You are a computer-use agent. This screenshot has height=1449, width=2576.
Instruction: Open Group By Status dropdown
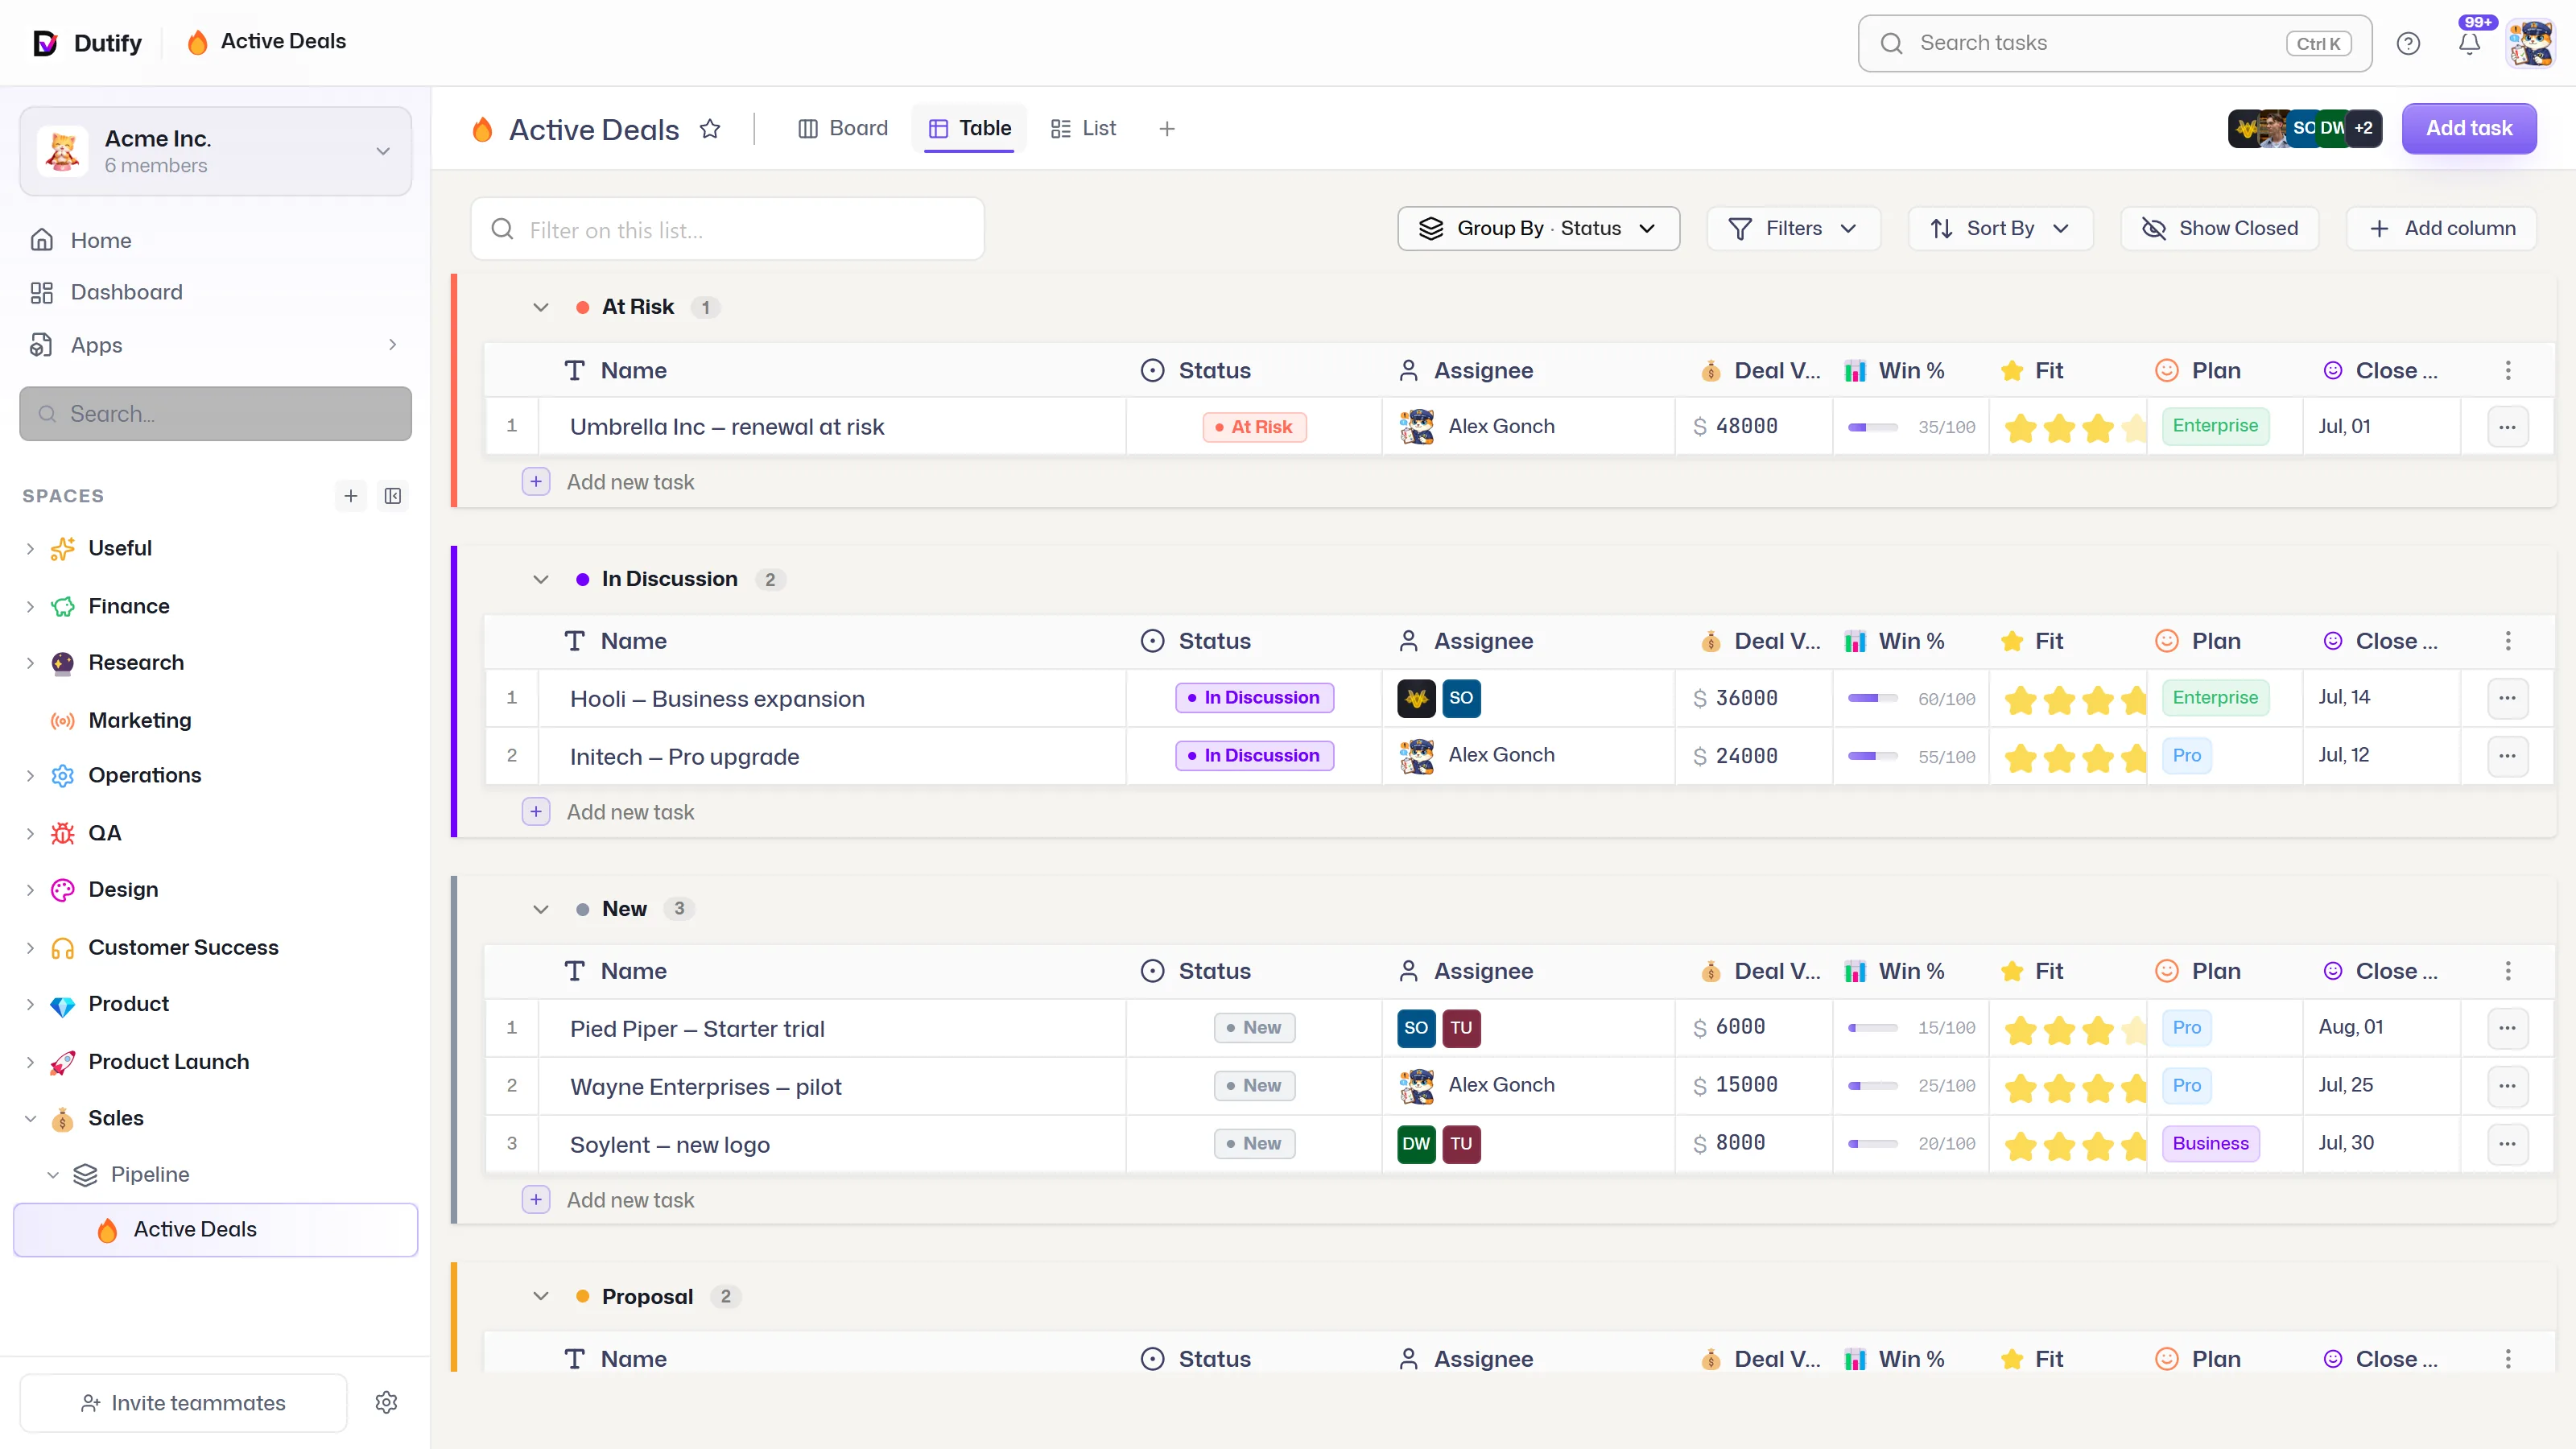pos(1538,229)
